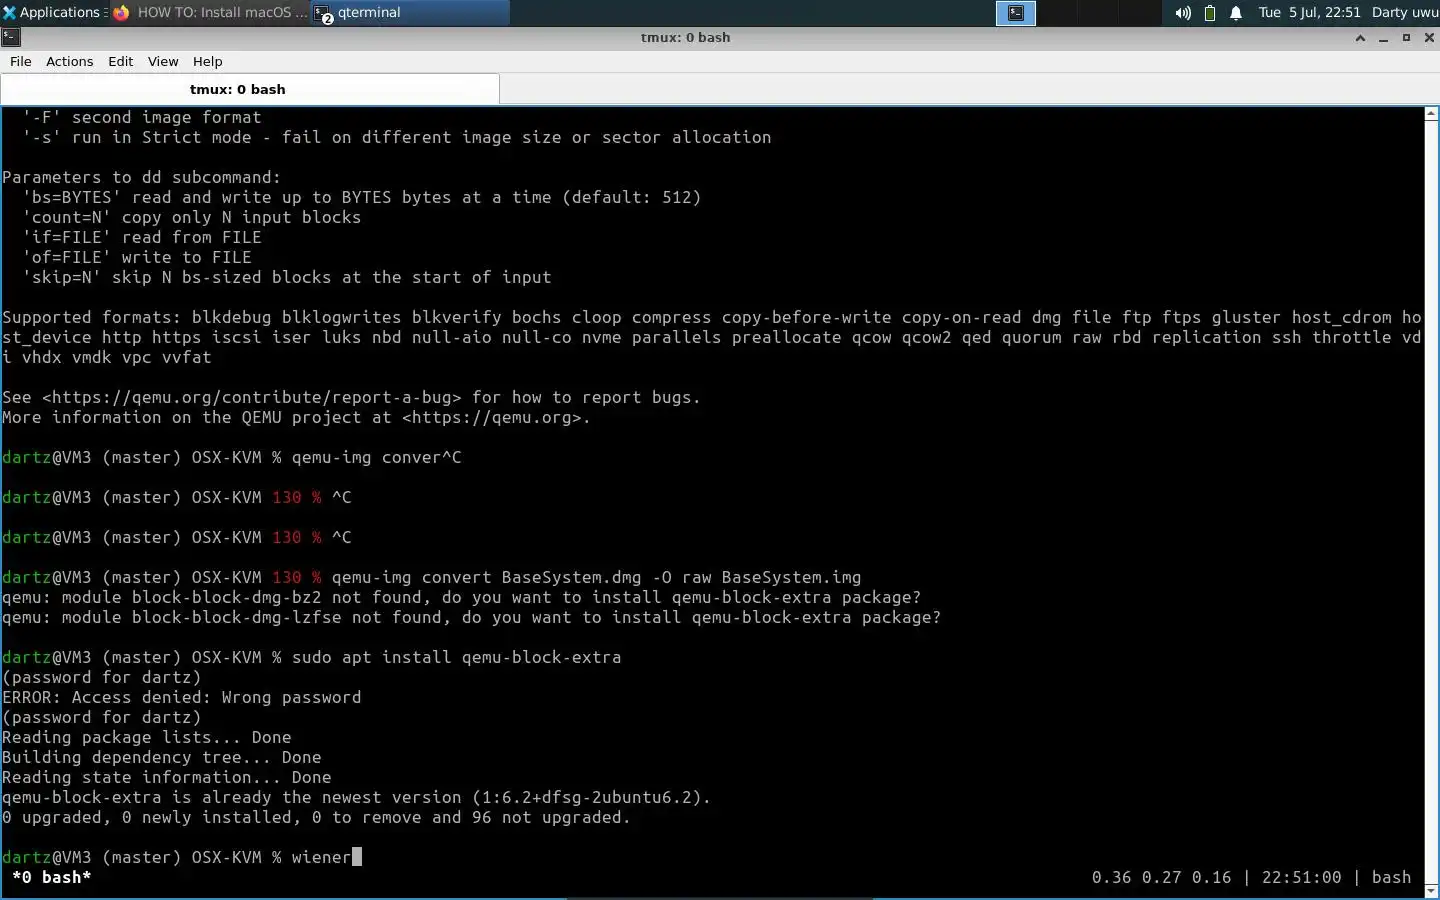Click the "'bs=BYTES' read and write" line
The image size is (1440, 900).
pos(362,197)
